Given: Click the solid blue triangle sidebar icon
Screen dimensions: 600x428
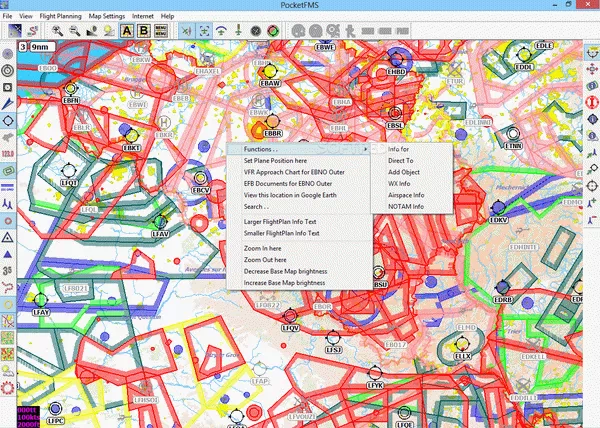Looking at the screenshot, I should point(8,254).
